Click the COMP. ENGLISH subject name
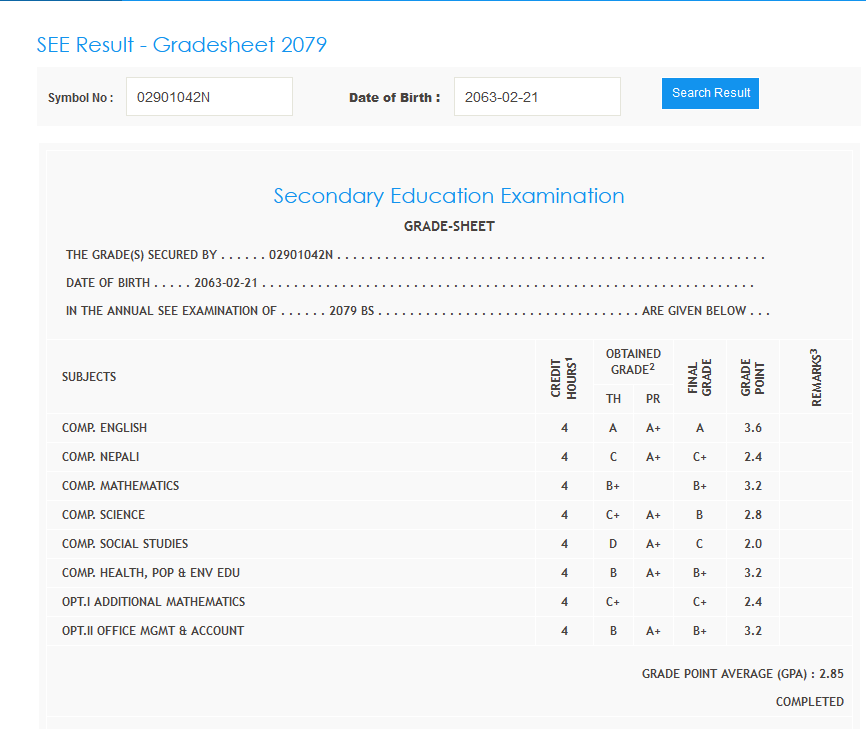This screenshot has height=729, width=866. (104, 428)
